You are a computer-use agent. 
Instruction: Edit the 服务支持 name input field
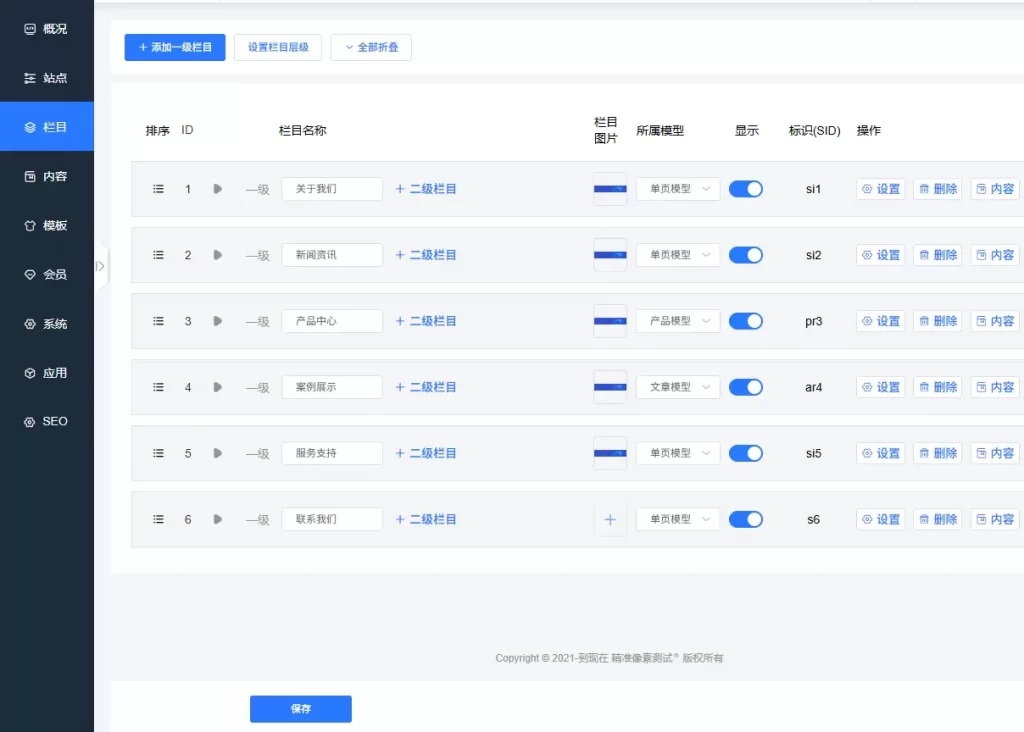click(332, 453)
